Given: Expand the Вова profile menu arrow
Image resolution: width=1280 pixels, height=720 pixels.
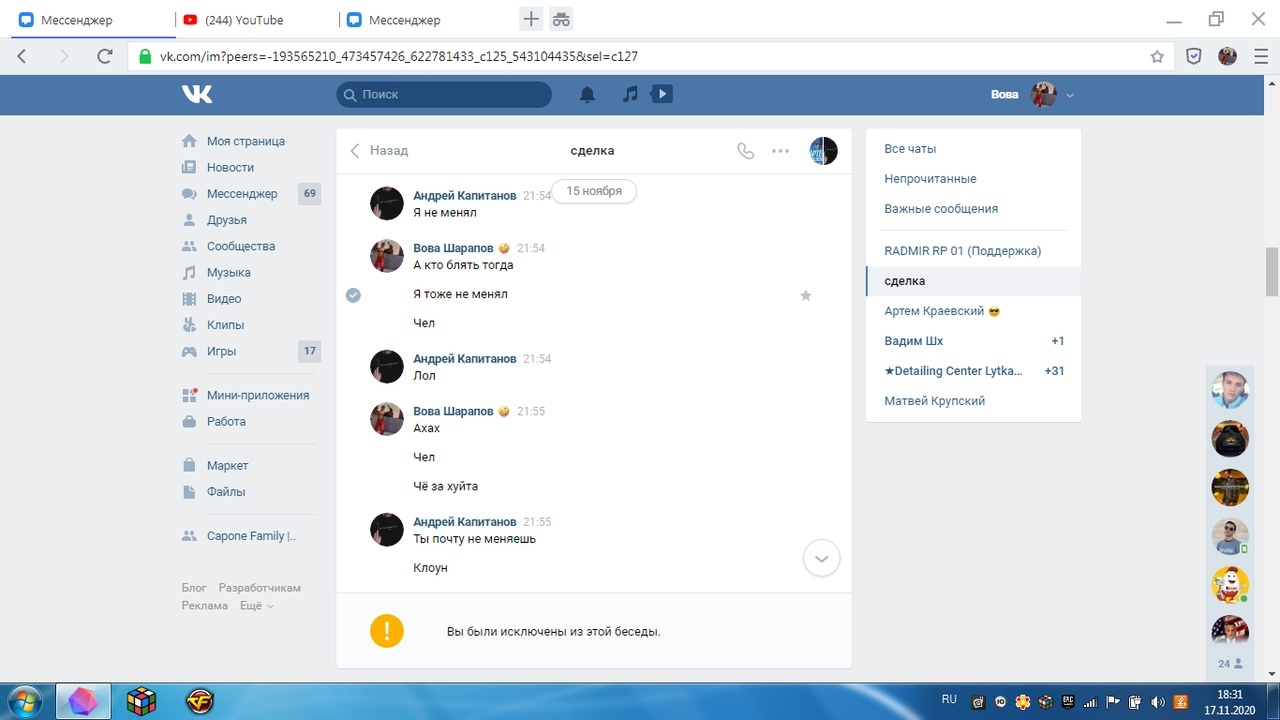Looking at the screenshot, I should [1070, 95].
